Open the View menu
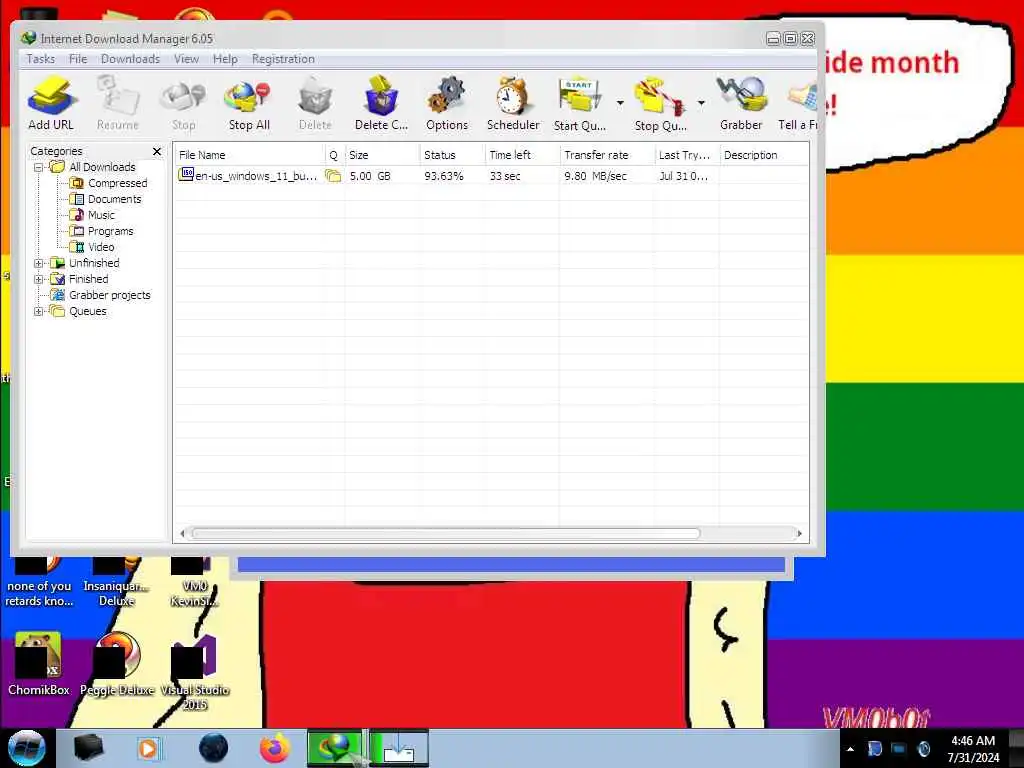Screen dimensions: 1024x768 pos(186,59)
